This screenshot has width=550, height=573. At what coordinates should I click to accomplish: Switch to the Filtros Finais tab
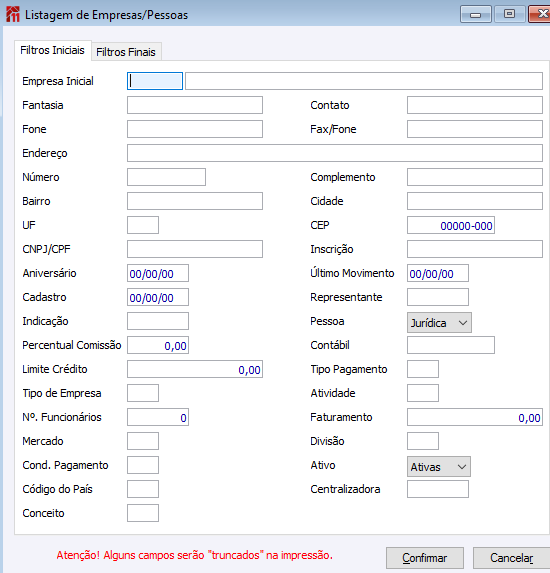(x=126, y=52)
